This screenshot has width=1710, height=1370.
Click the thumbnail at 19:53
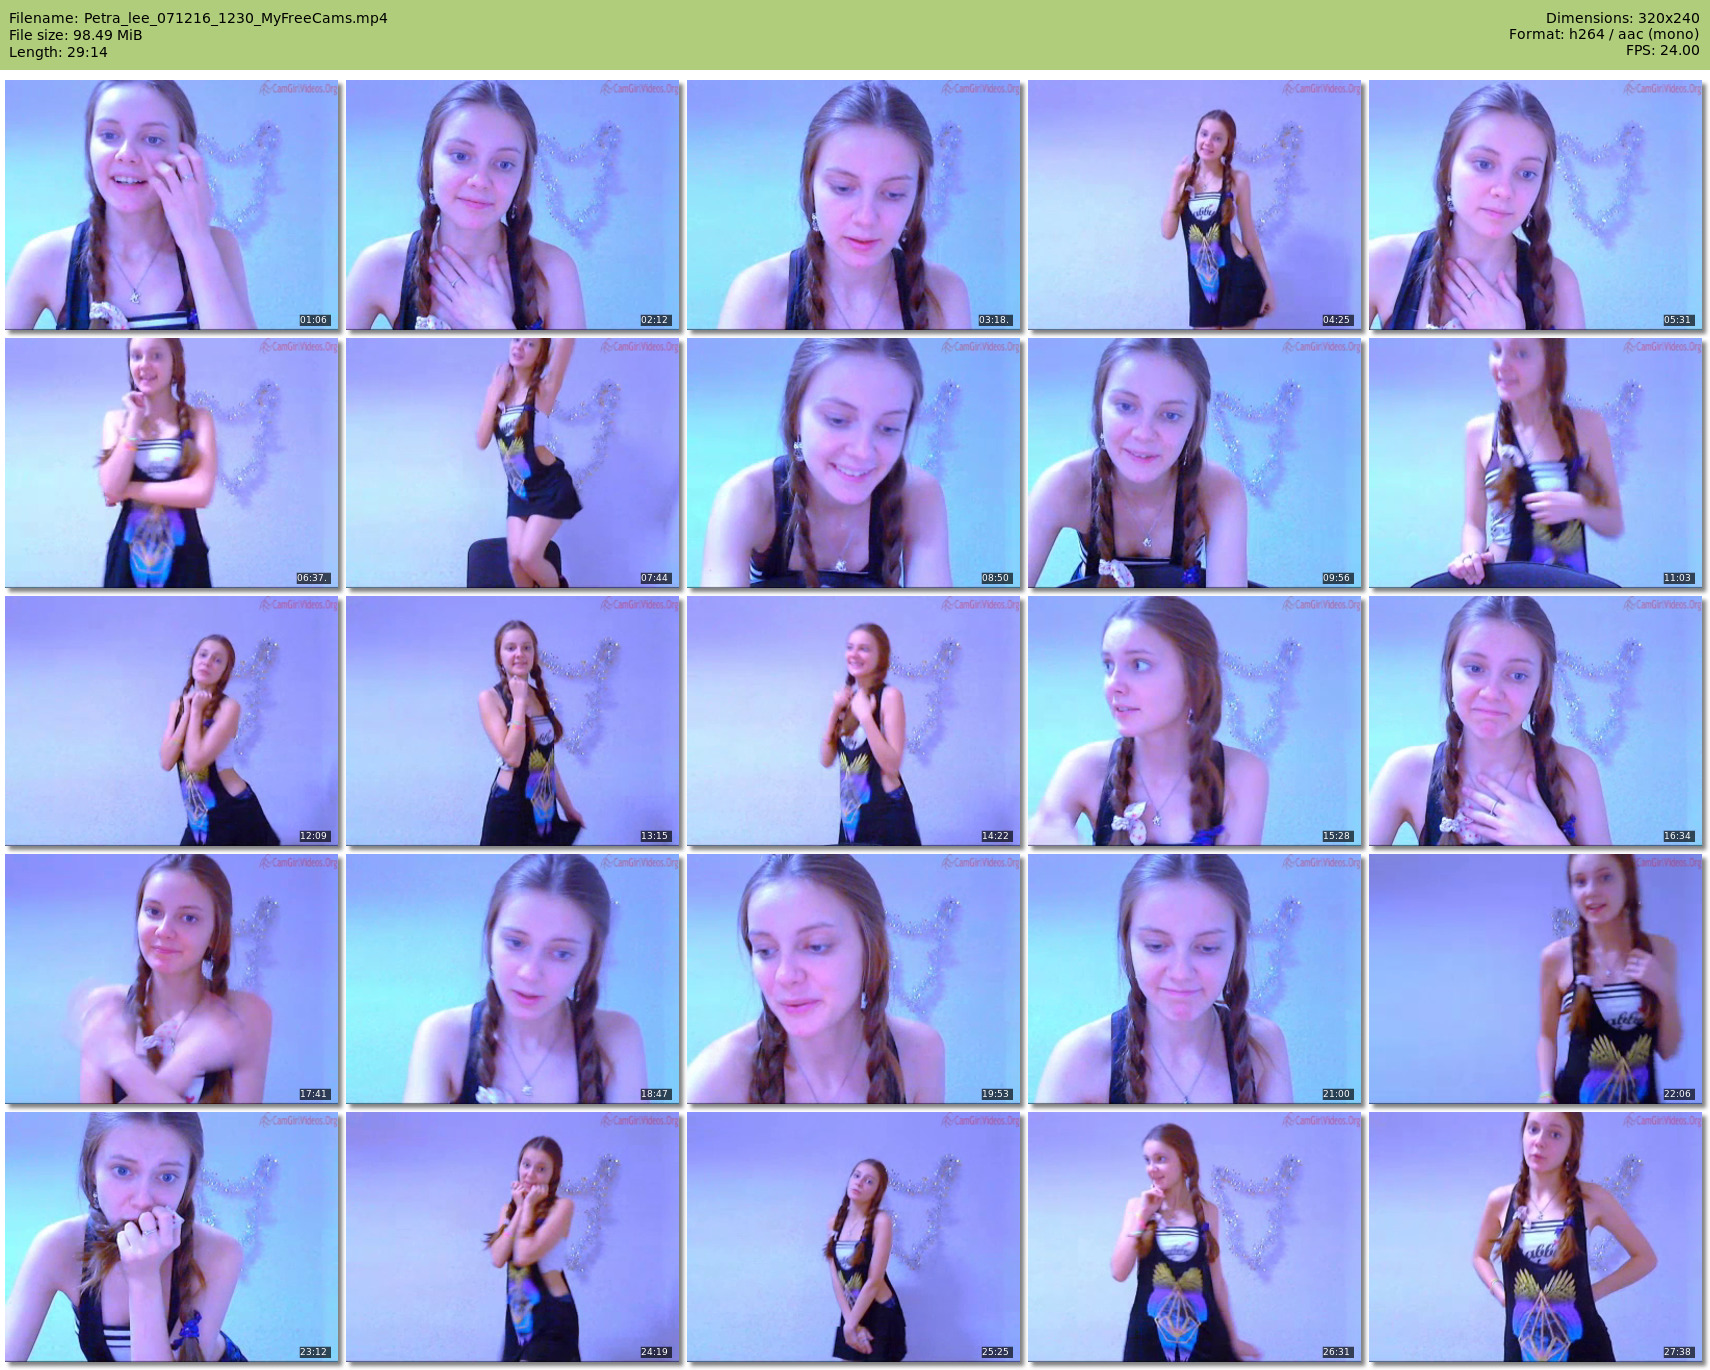(854, 979)
